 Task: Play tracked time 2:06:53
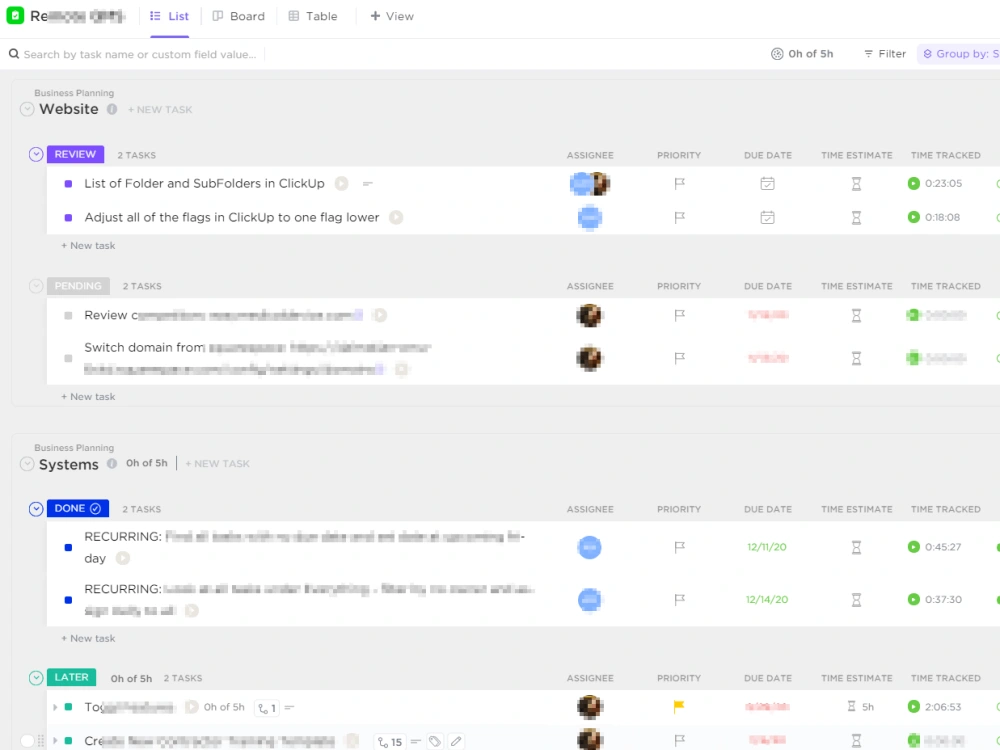coord(914,707)
